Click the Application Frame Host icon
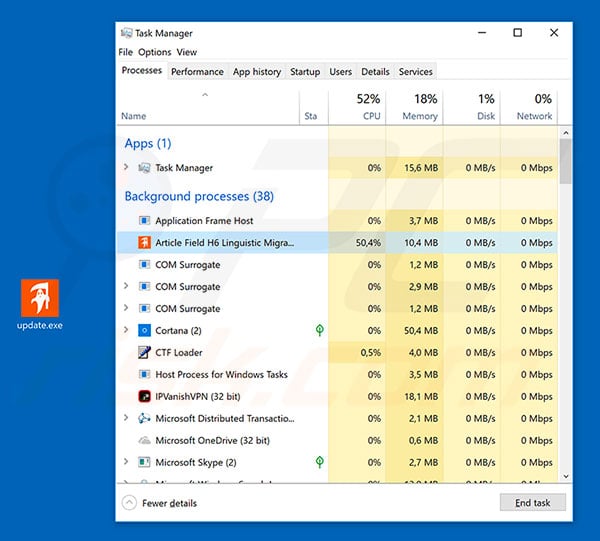 pos(144,220)
